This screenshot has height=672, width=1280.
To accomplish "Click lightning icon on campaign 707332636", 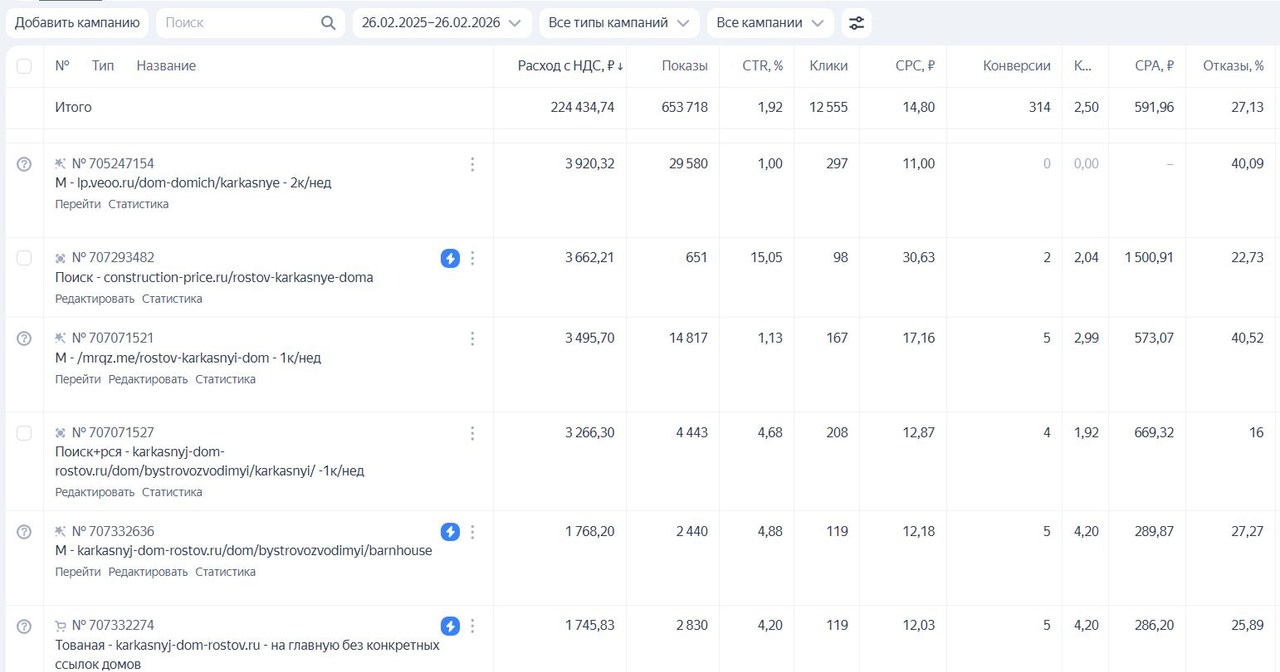I will (450, 532).
